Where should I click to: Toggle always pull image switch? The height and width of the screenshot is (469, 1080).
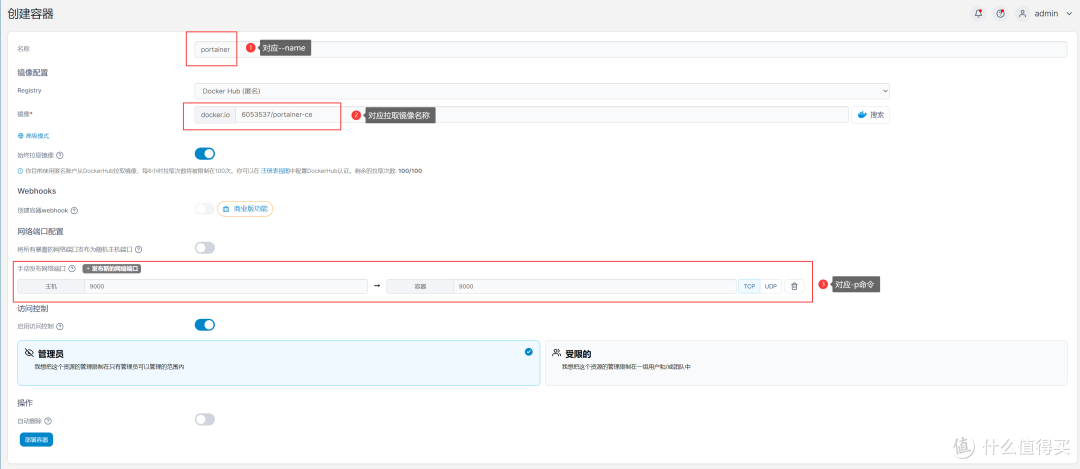pos(205,154)
